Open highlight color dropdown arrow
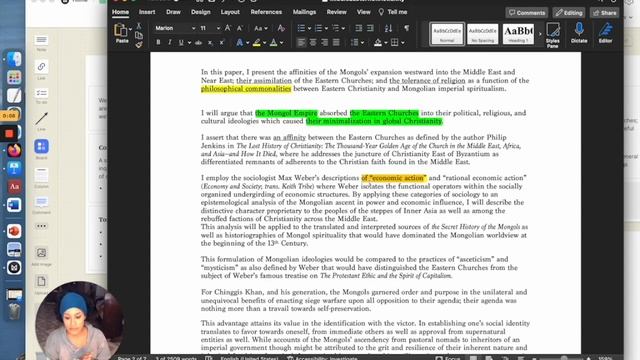640x360 pixels. coord(264,43)
